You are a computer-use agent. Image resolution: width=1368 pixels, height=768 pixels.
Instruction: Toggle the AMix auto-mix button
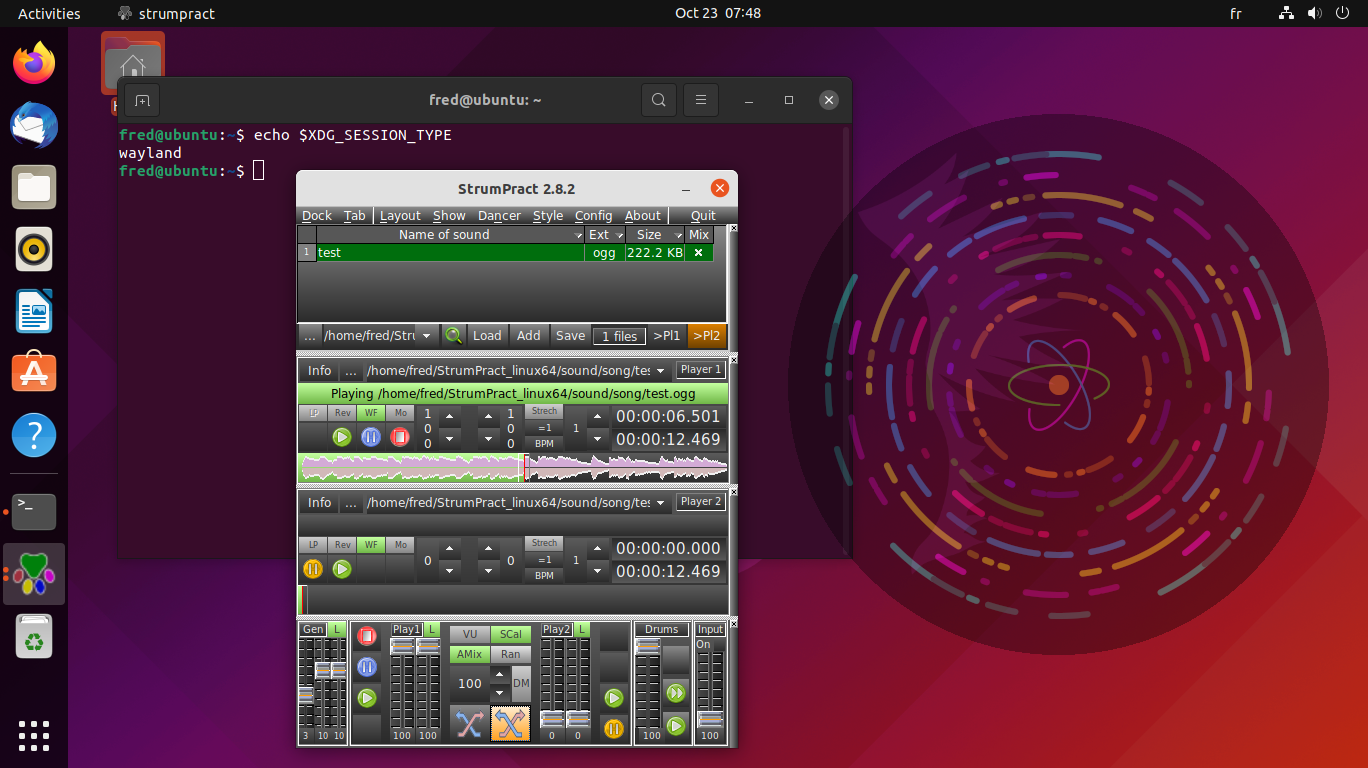[x=470, y=655]
